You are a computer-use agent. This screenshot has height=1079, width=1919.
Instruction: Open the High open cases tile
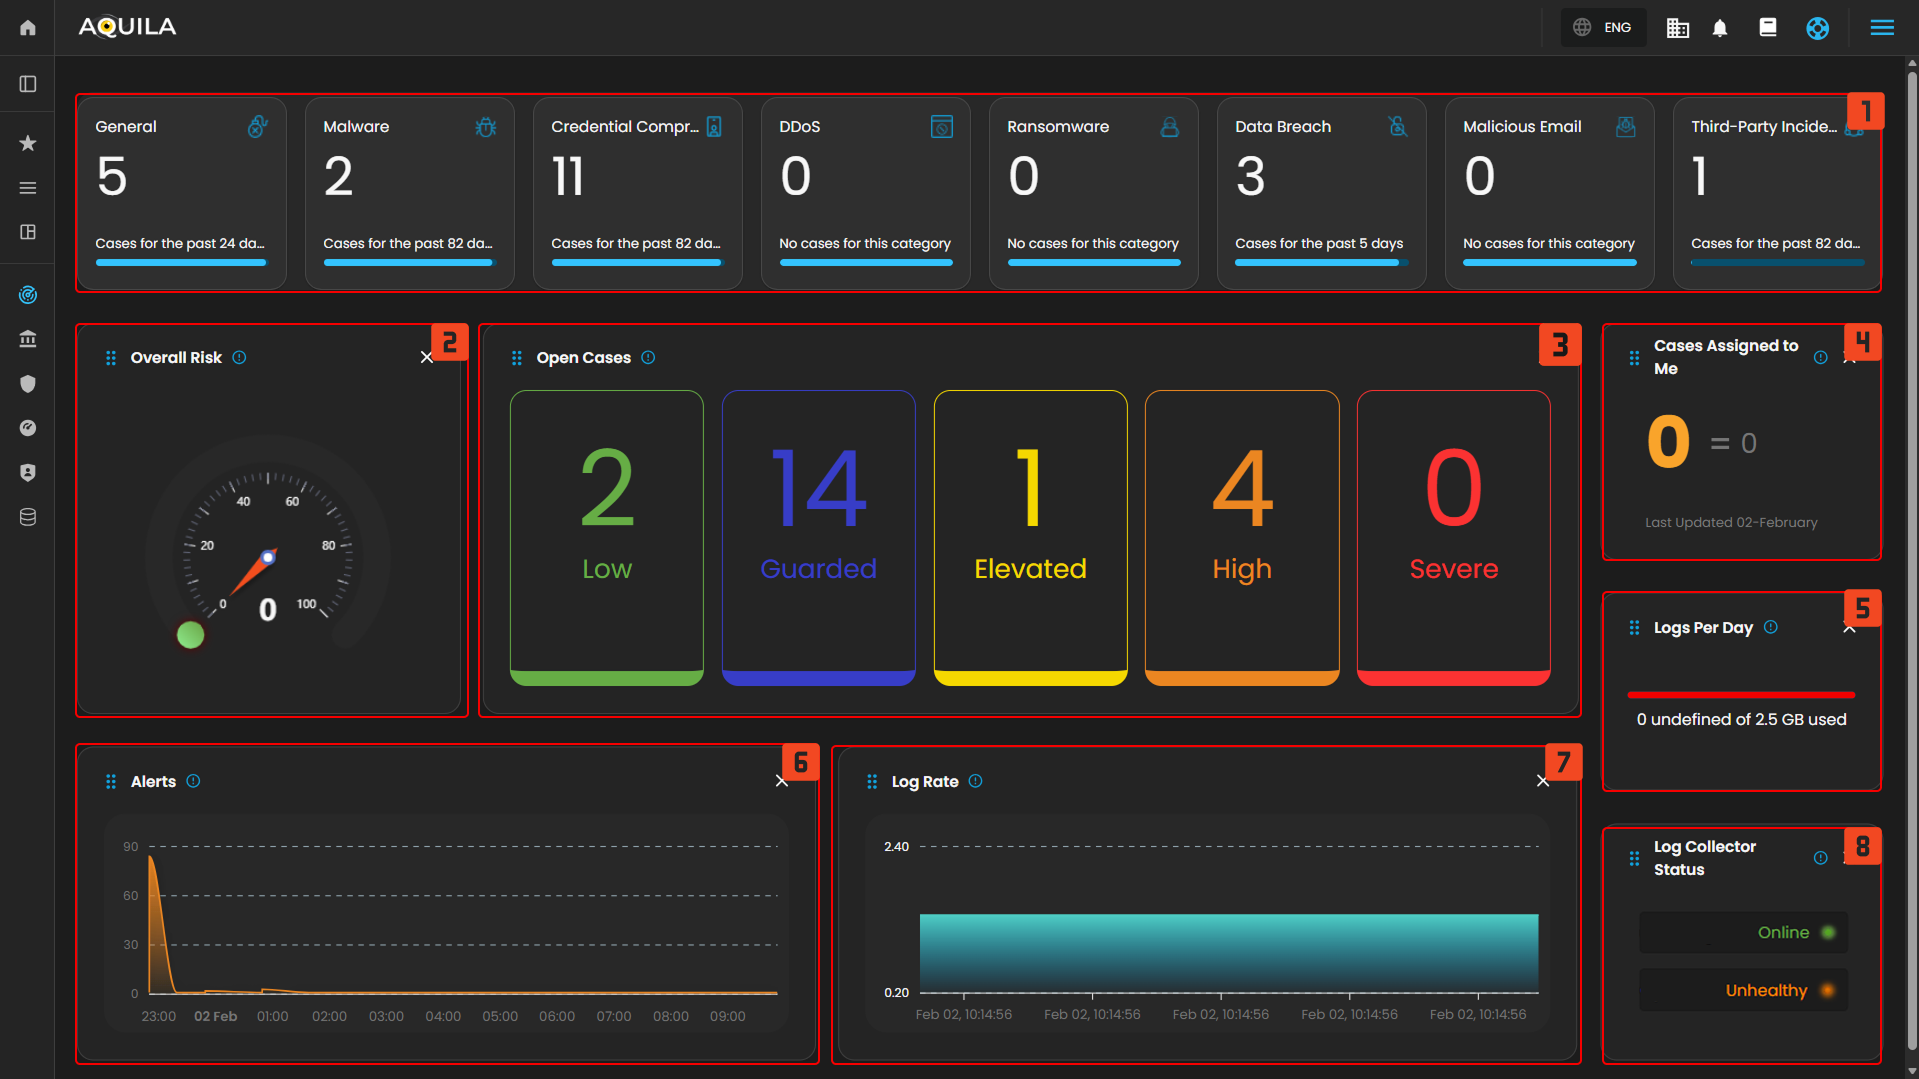1241,537
